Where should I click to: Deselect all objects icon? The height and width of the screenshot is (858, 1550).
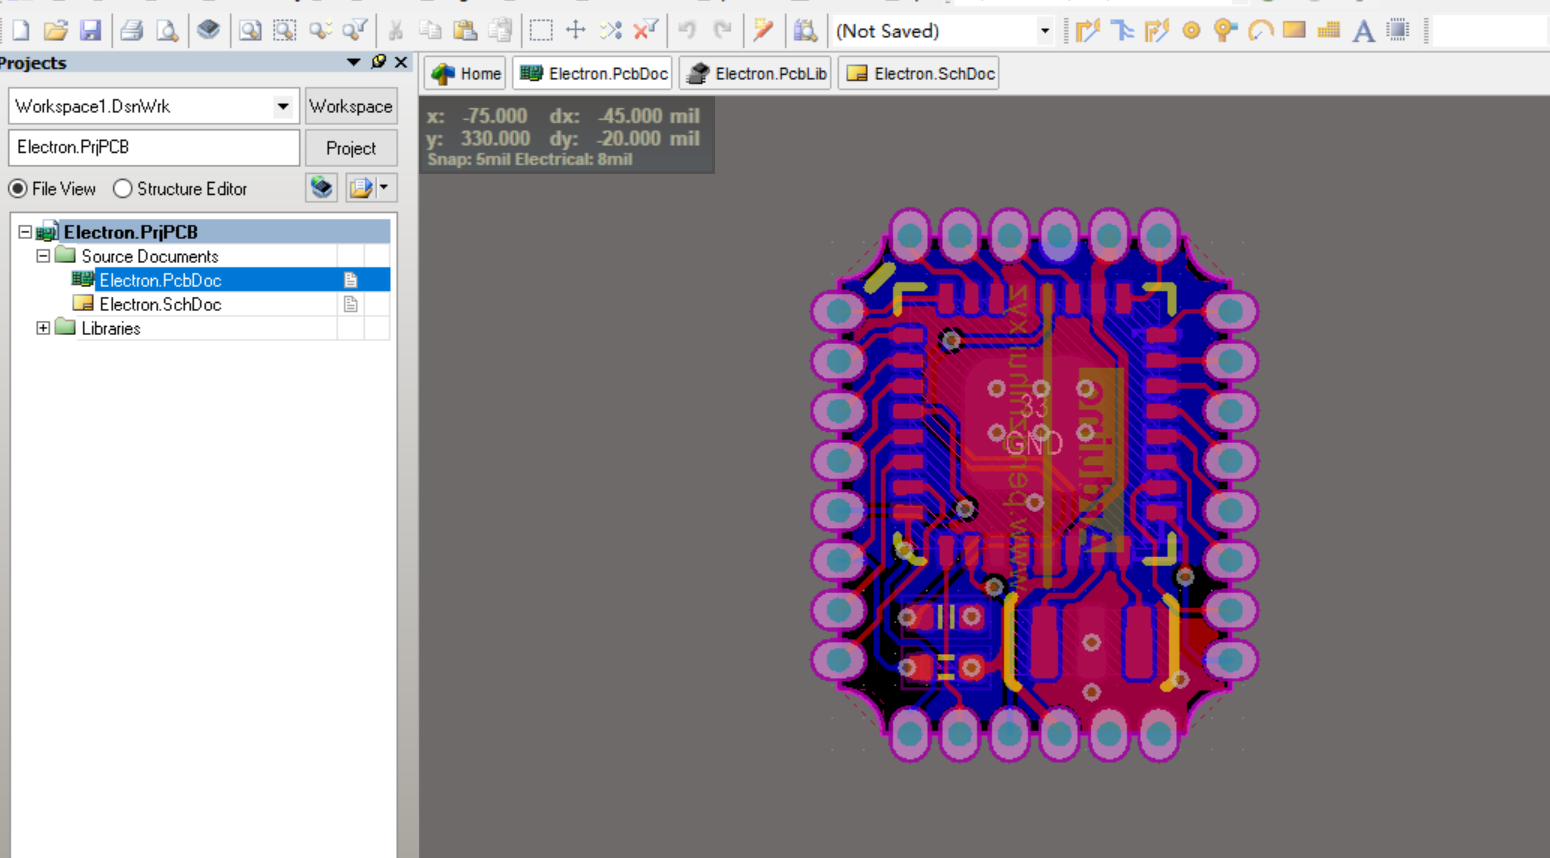(611, 31)
